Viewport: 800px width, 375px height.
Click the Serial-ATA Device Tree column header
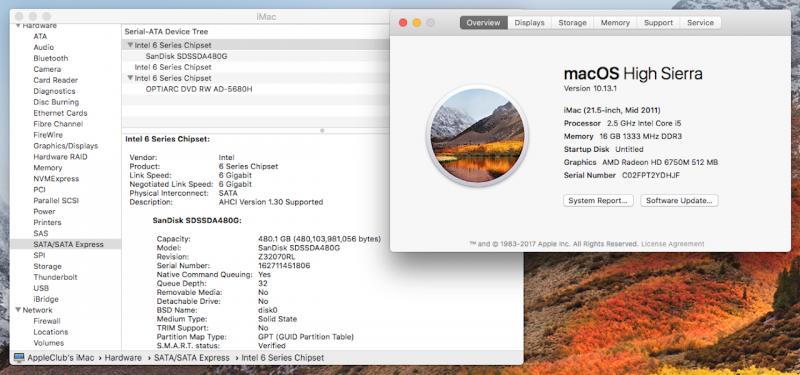[166, 32]
